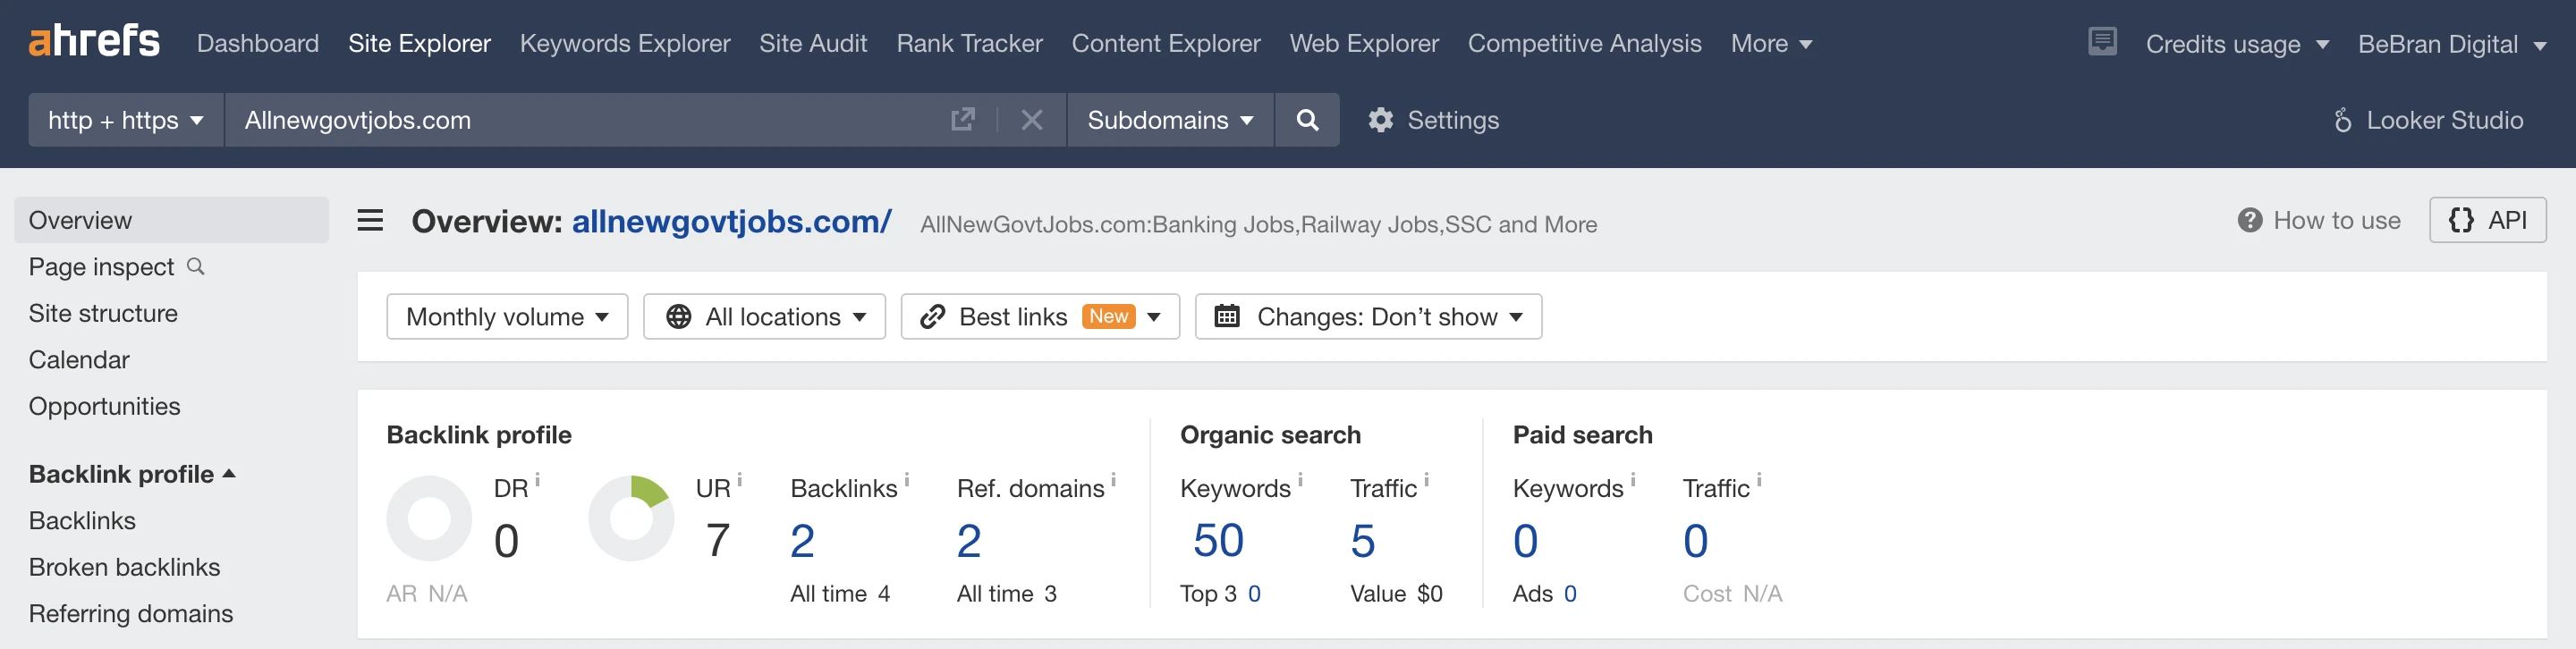
Task: Open Keywords Explorer
Action: (625, 43)
